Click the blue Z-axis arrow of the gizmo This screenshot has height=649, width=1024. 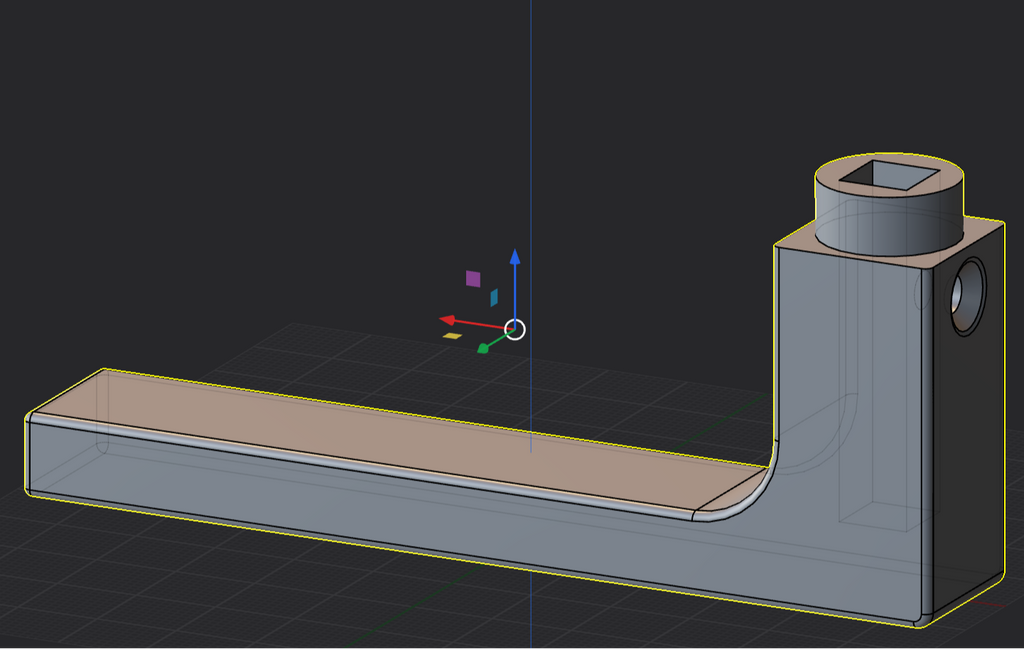[515, 258]
